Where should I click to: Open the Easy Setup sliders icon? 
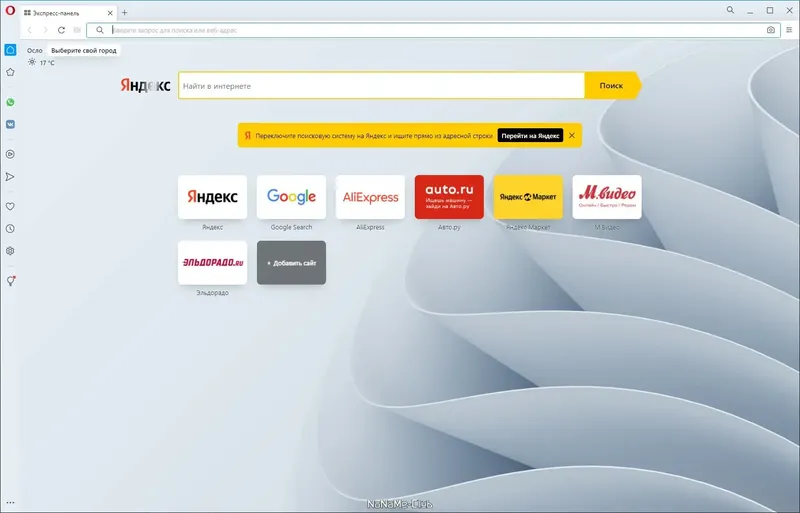click(789, 30)
